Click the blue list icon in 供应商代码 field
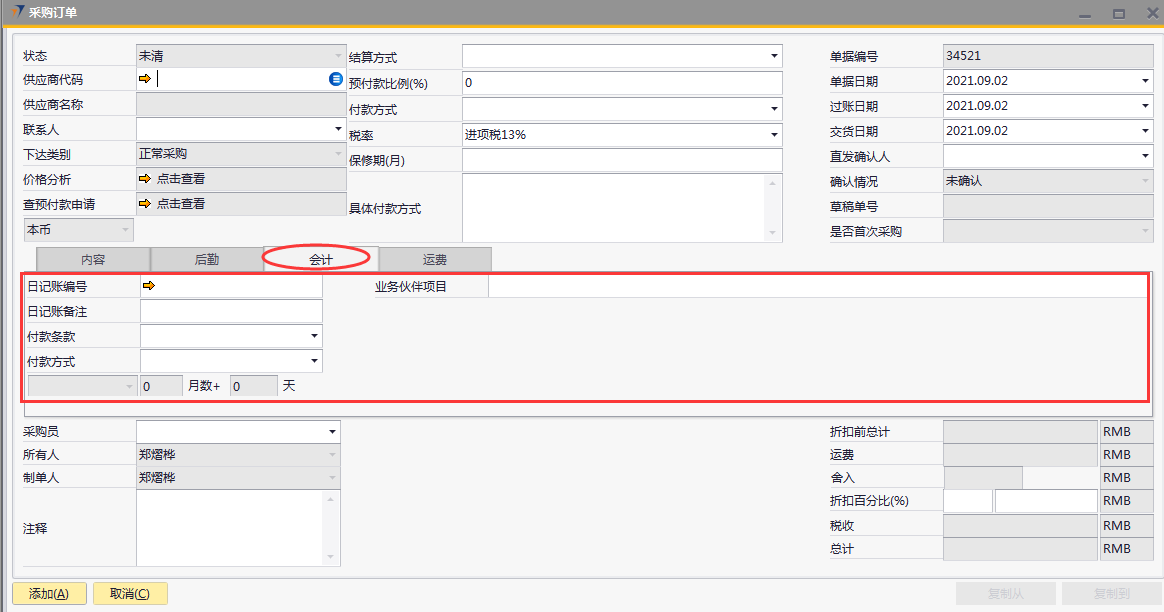This screenshot has height=612, width=1164. click(336, 79)
